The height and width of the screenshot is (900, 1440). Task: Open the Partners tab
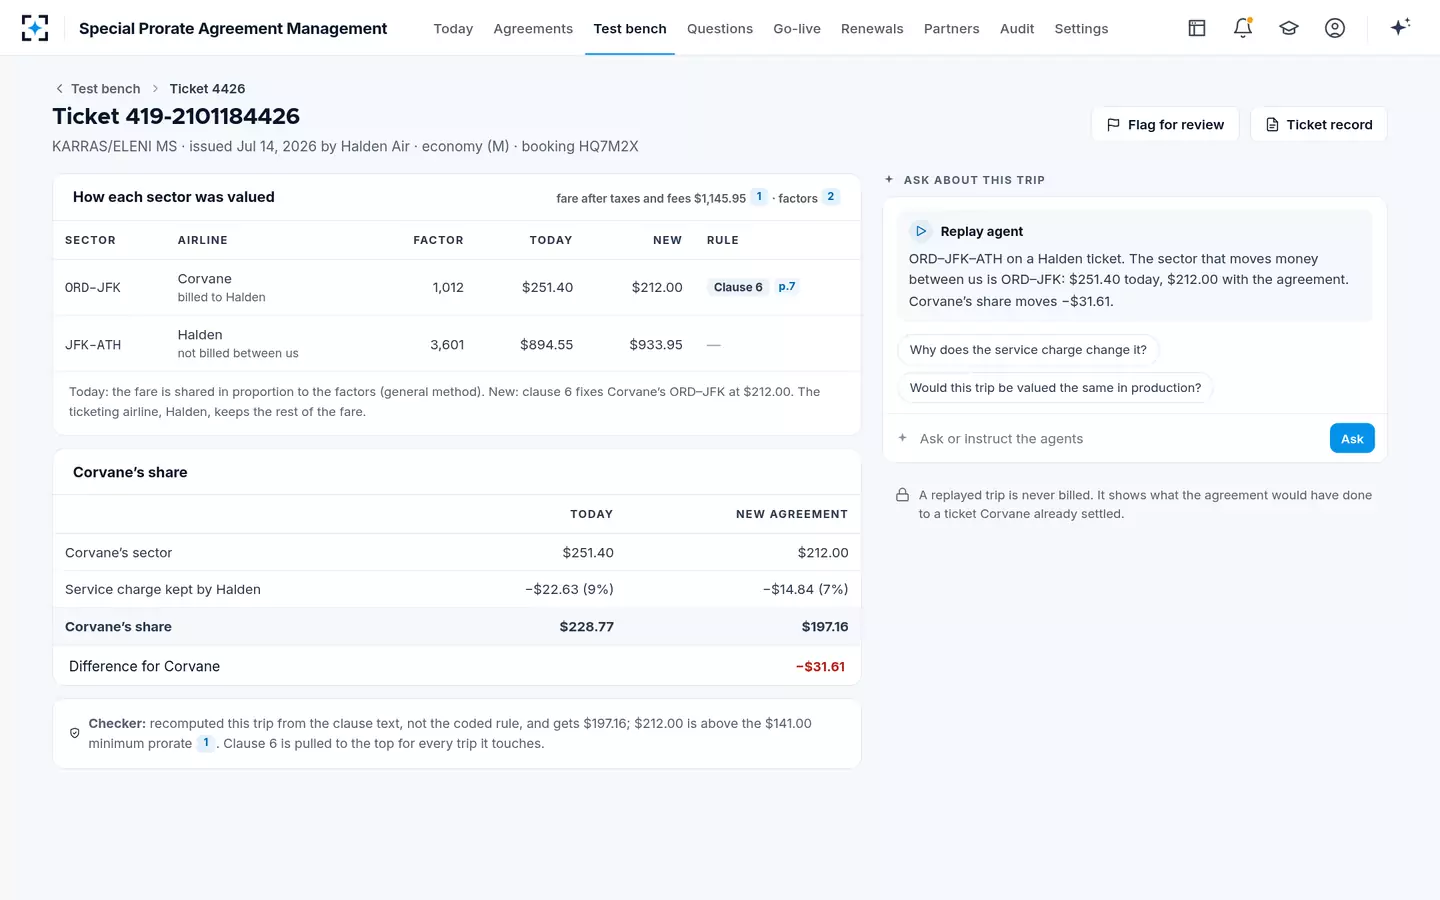[952, 29]
